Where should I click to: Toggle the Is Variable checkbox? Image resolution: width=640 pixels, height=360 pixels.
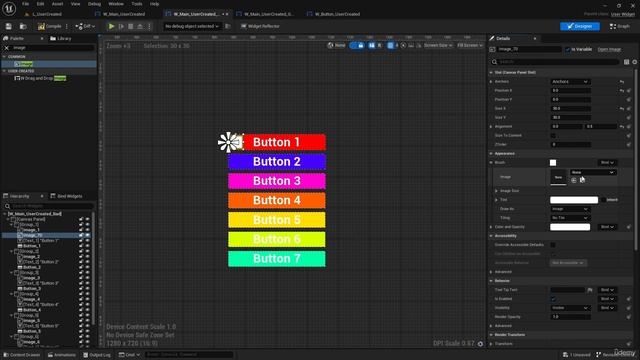(568, 49)
